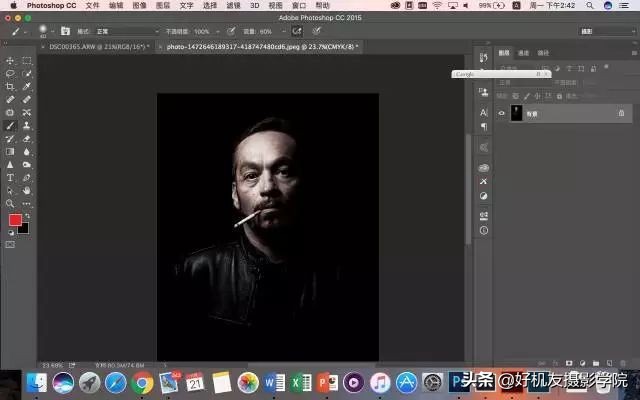Open the History panel icon

pyautogui.click(x=484, y=58)
